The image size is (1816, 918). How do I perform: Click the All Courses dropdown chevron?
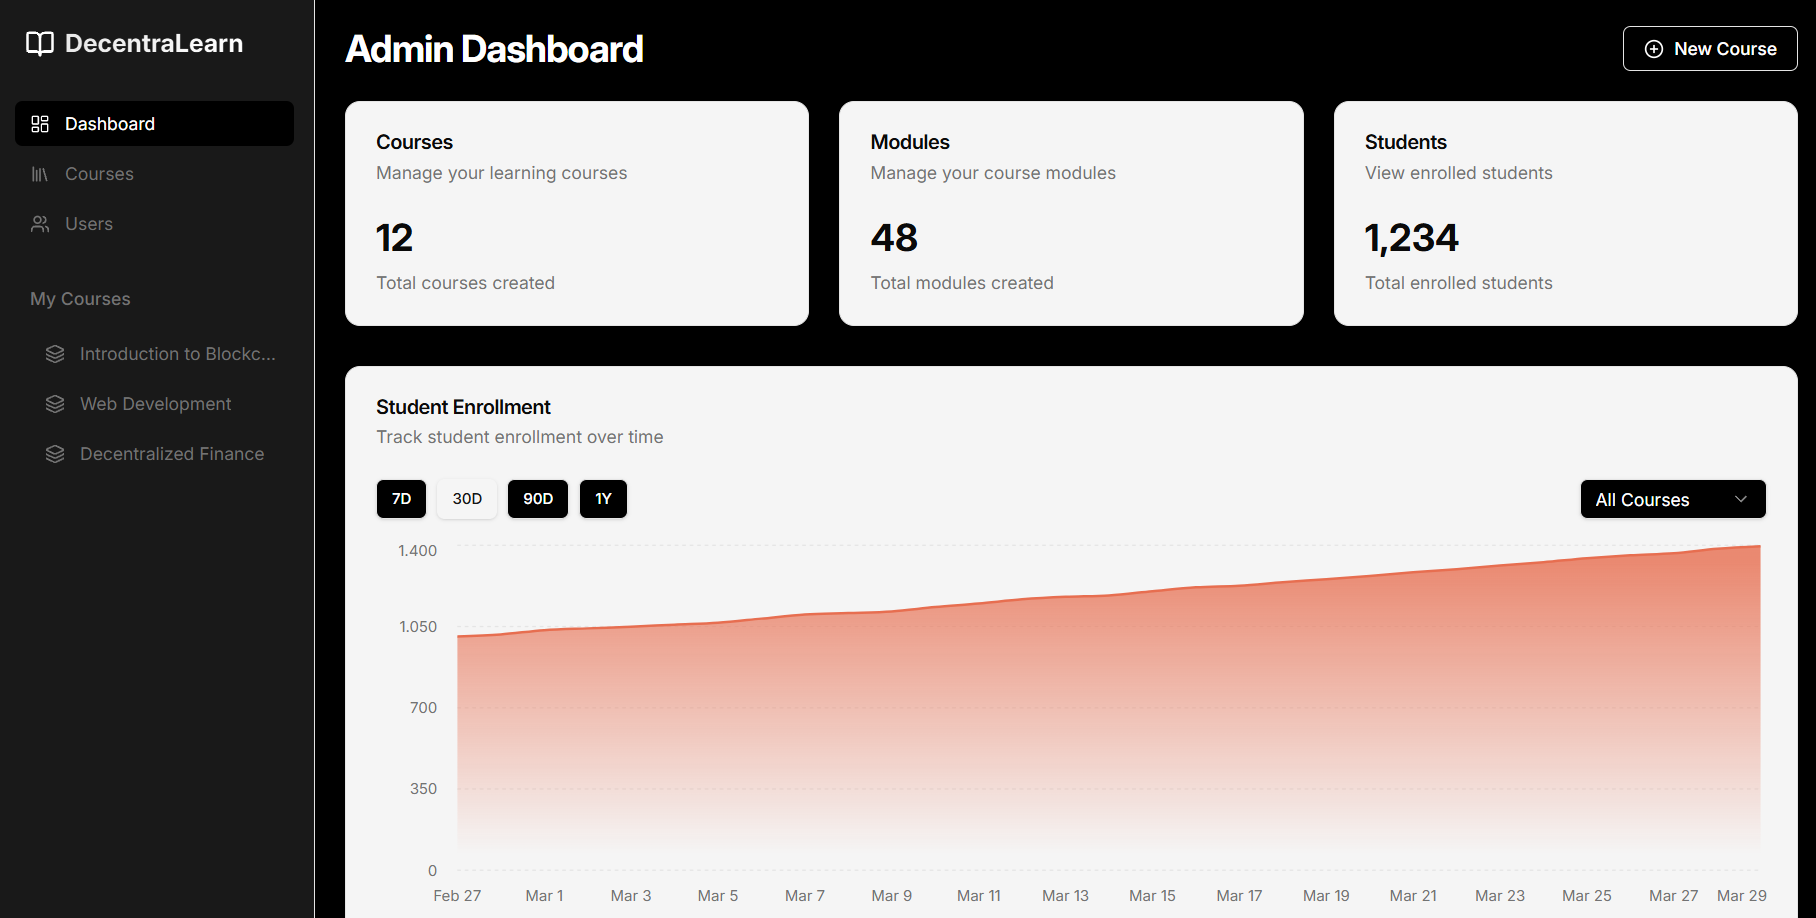tap(1741, 499)
